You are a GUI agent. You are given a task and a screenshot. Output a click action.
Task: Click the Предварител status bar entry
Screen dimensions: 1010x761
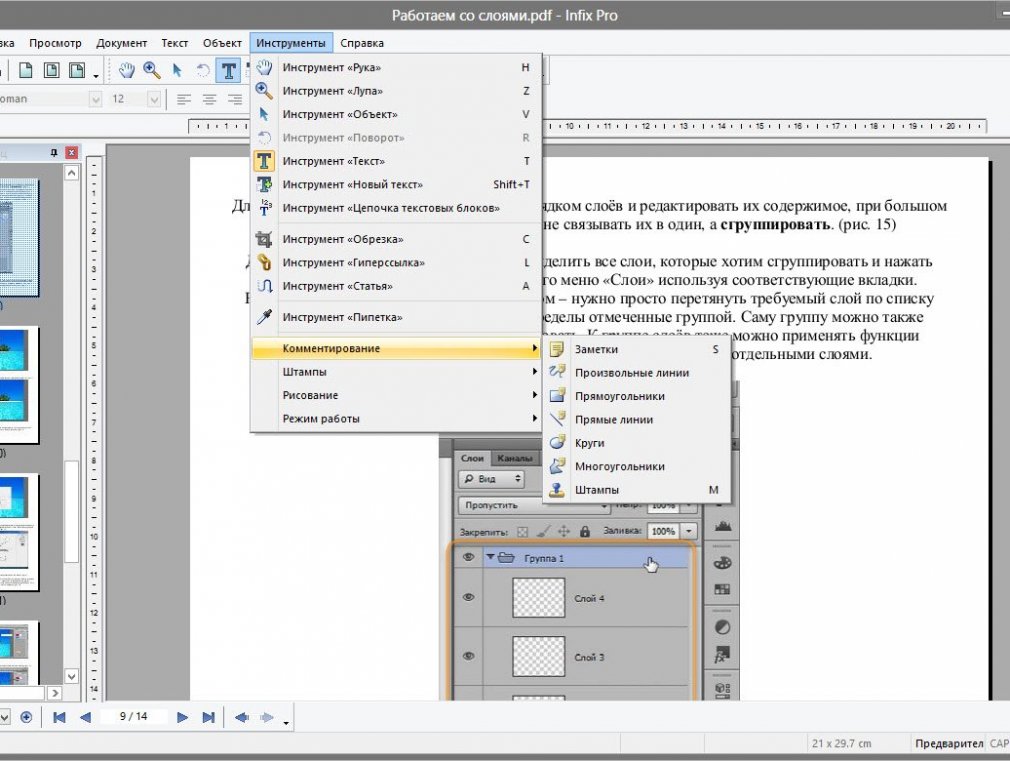click(x=949, y=744)
